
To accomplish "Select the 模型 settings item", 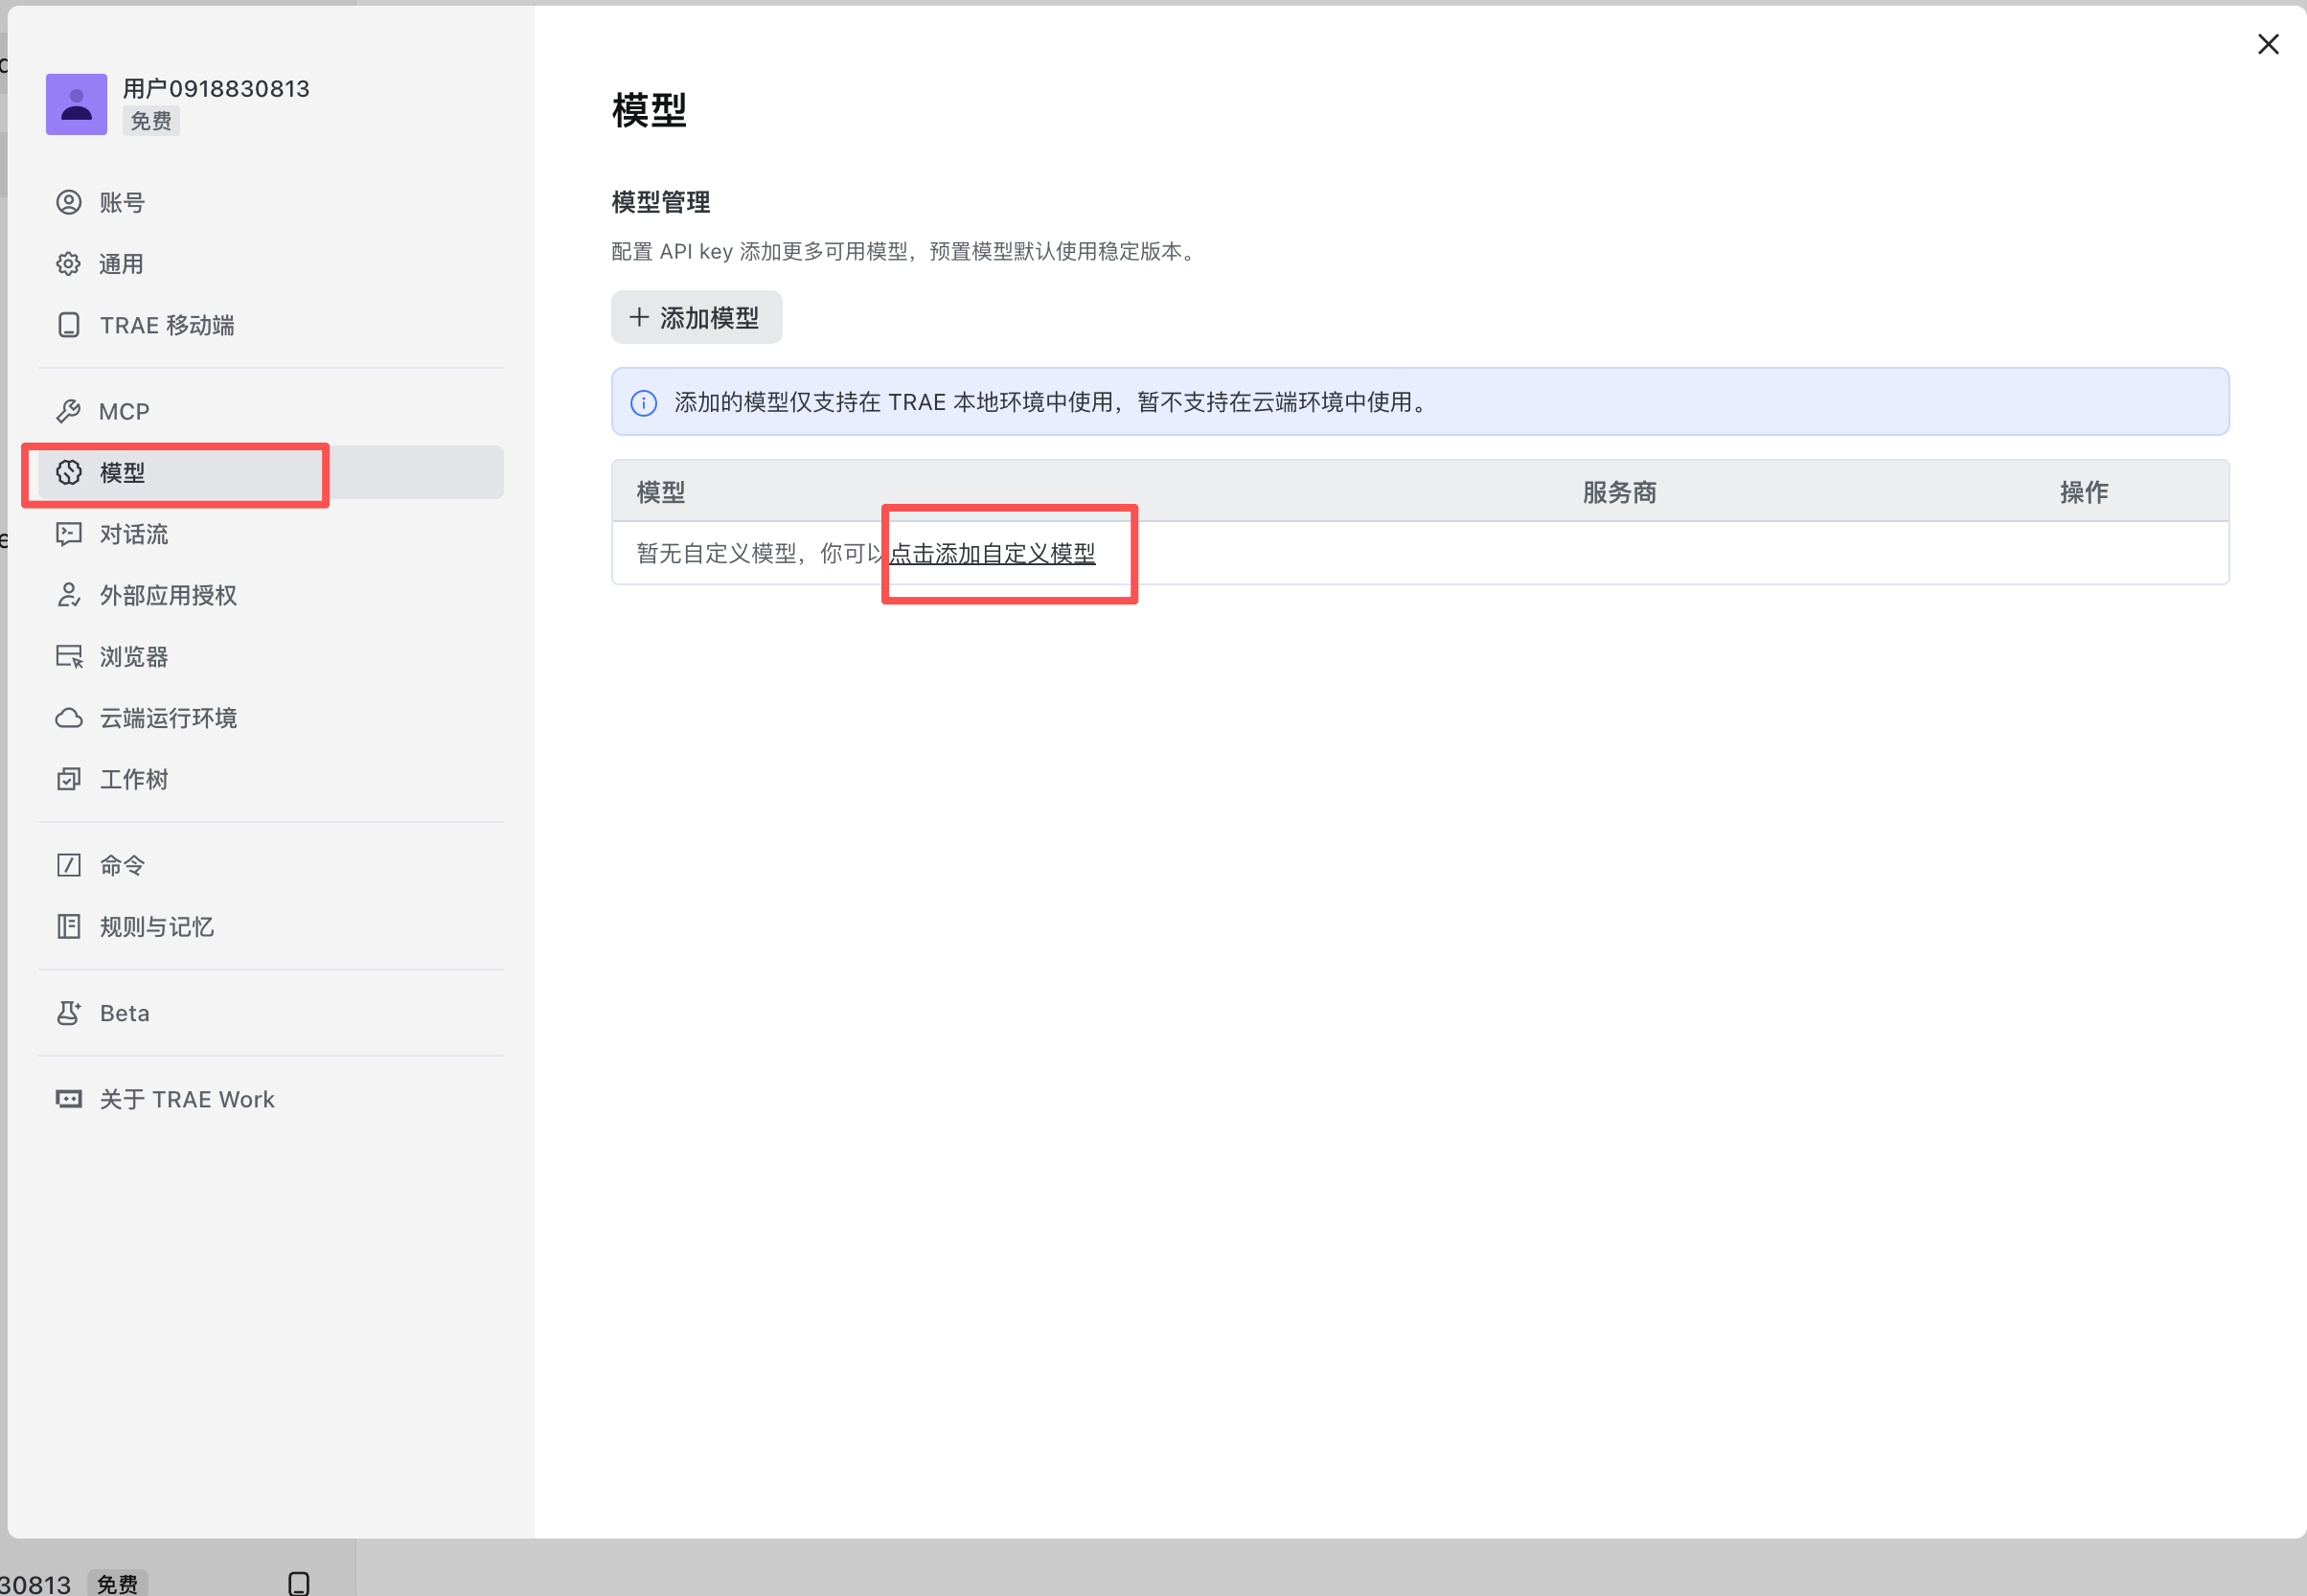I will click(x=270, y=472).
